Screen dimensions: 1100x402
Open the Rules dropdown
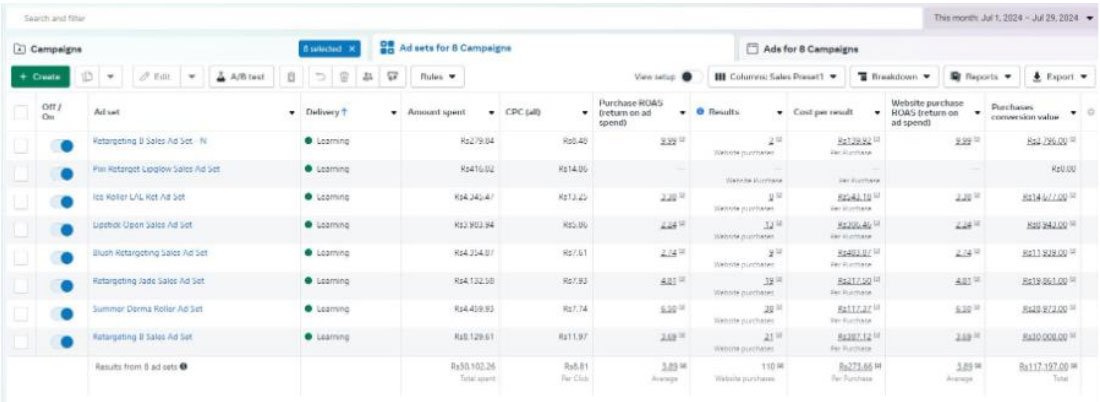coord(437,76)
